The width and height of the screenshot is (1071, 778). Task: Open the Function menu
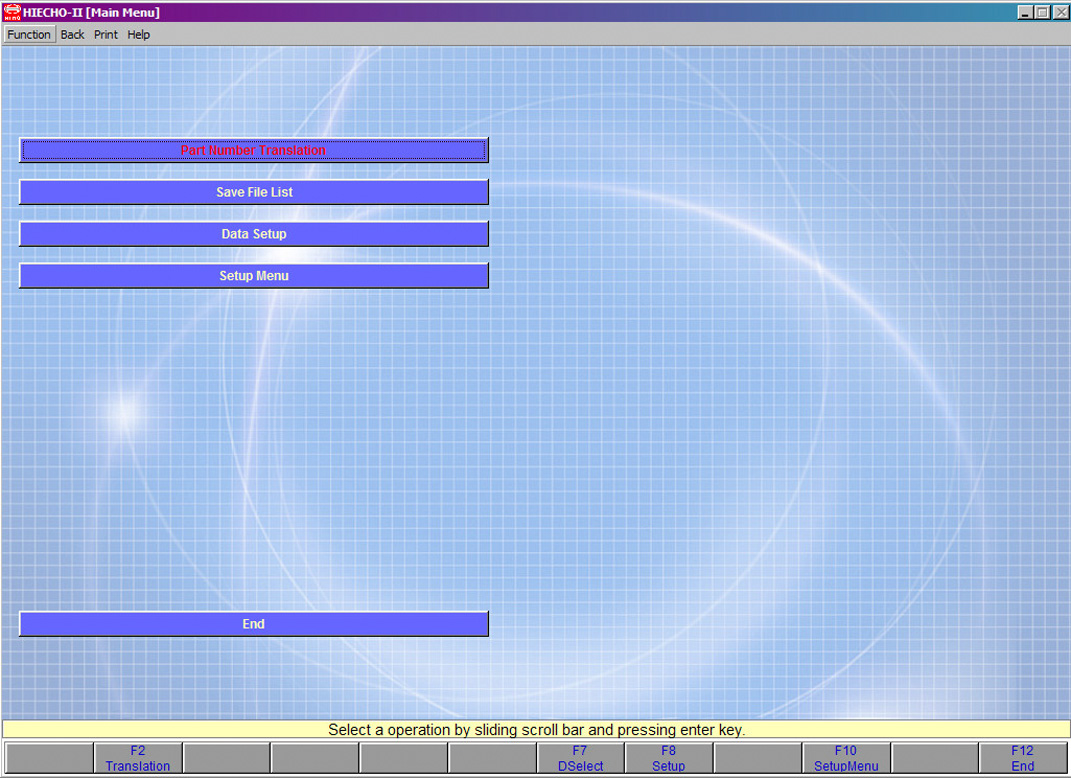pyautogui.click(x=29, y=34)
